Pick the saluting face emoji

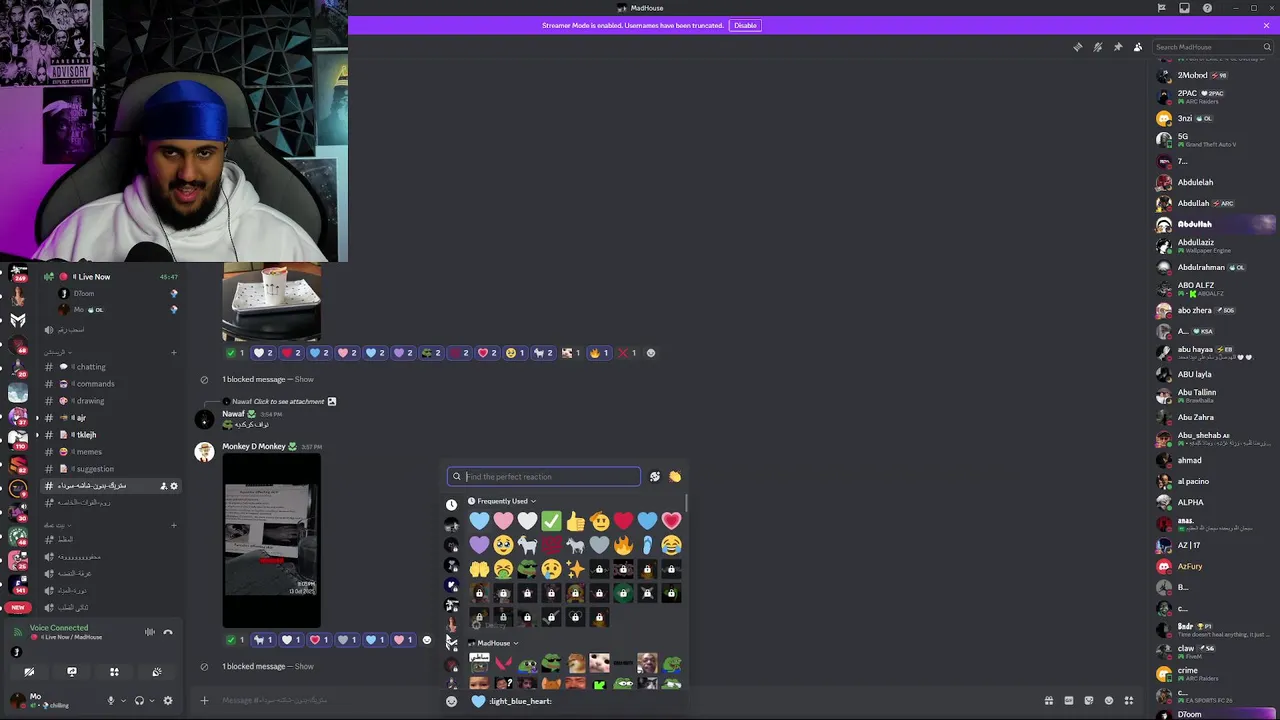[x=599, y=521]
